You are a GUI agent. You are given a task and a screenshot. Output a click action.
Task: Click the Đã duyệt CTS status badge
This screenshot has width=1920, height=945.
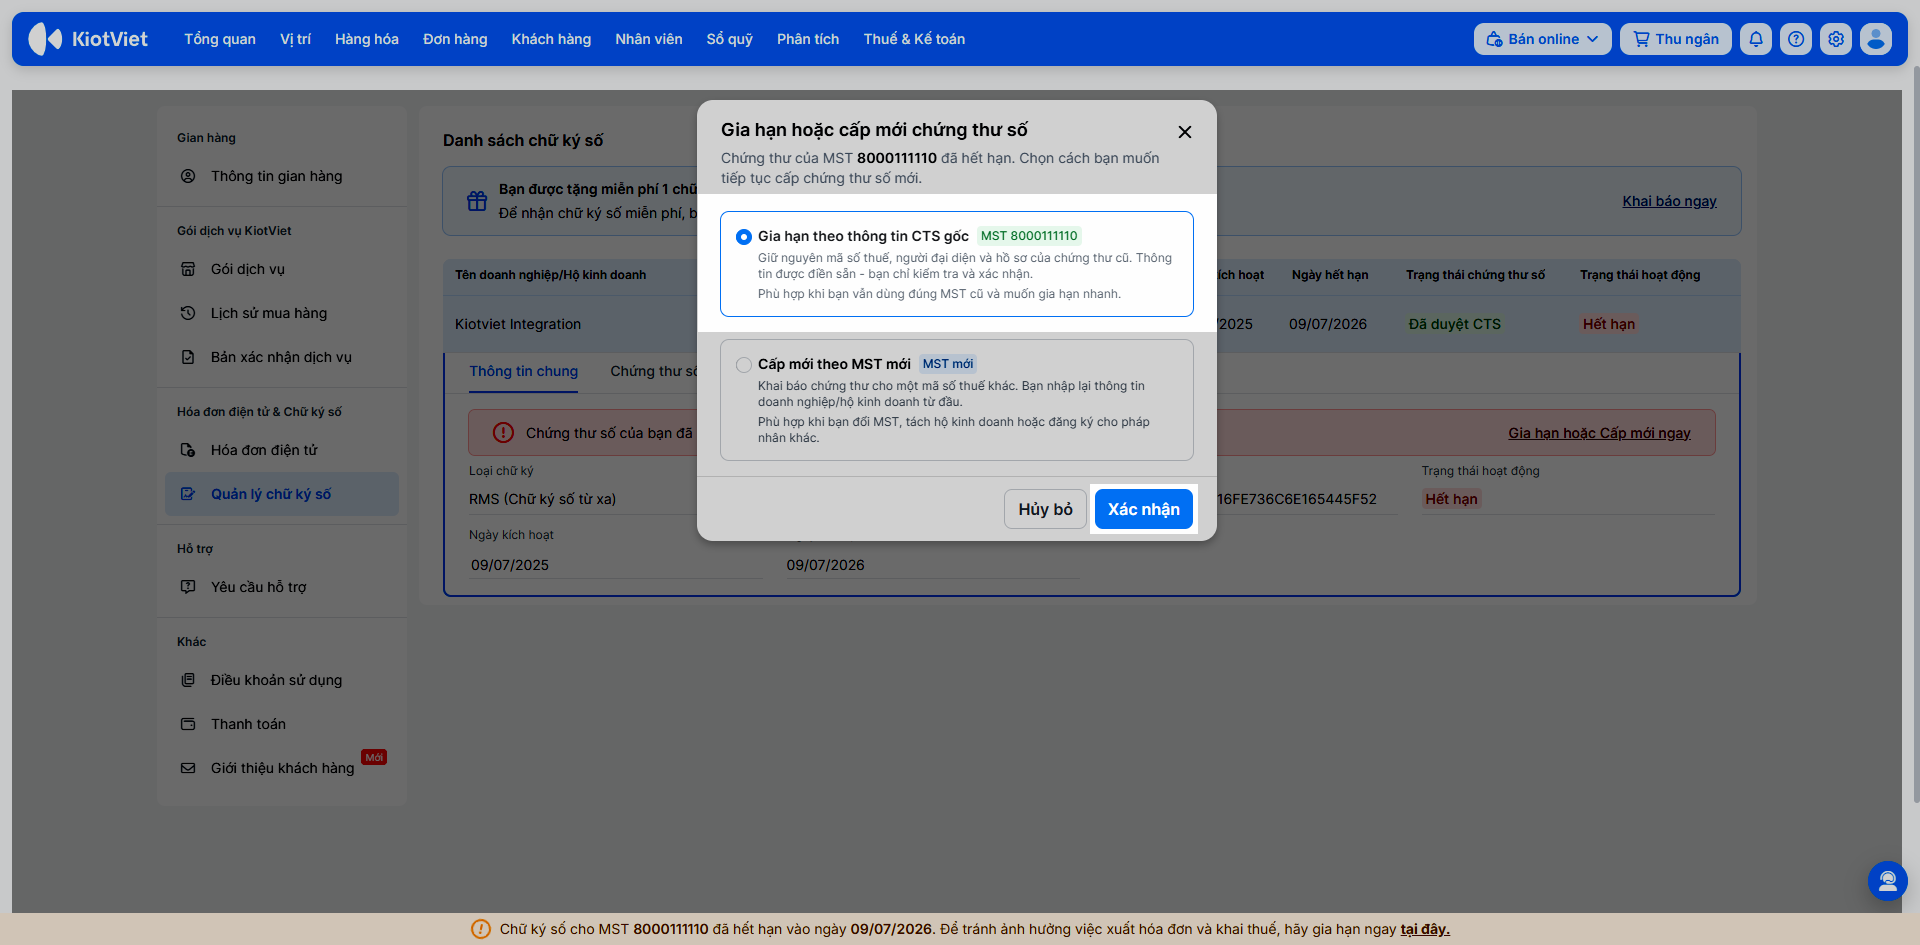click(1454, 324)
